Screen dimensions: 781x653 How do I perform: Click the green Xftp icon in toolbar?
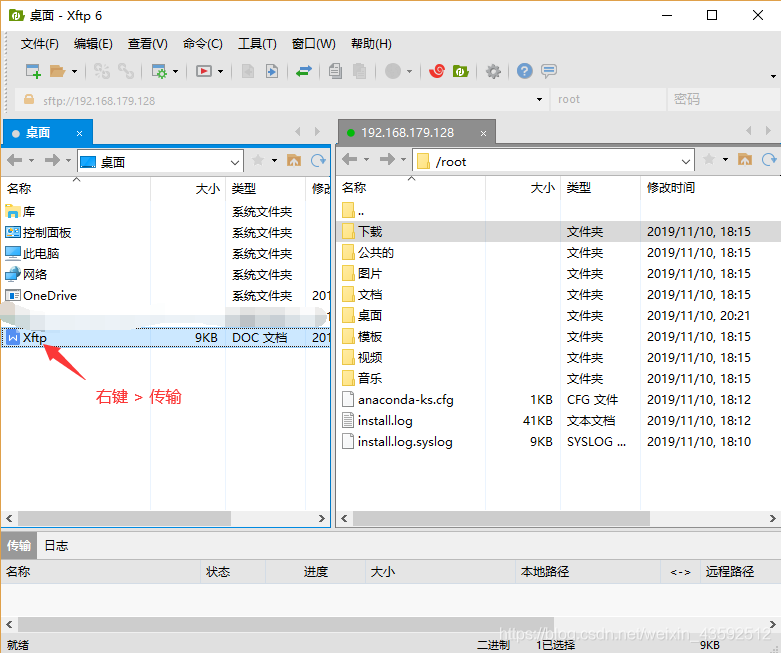461,71
